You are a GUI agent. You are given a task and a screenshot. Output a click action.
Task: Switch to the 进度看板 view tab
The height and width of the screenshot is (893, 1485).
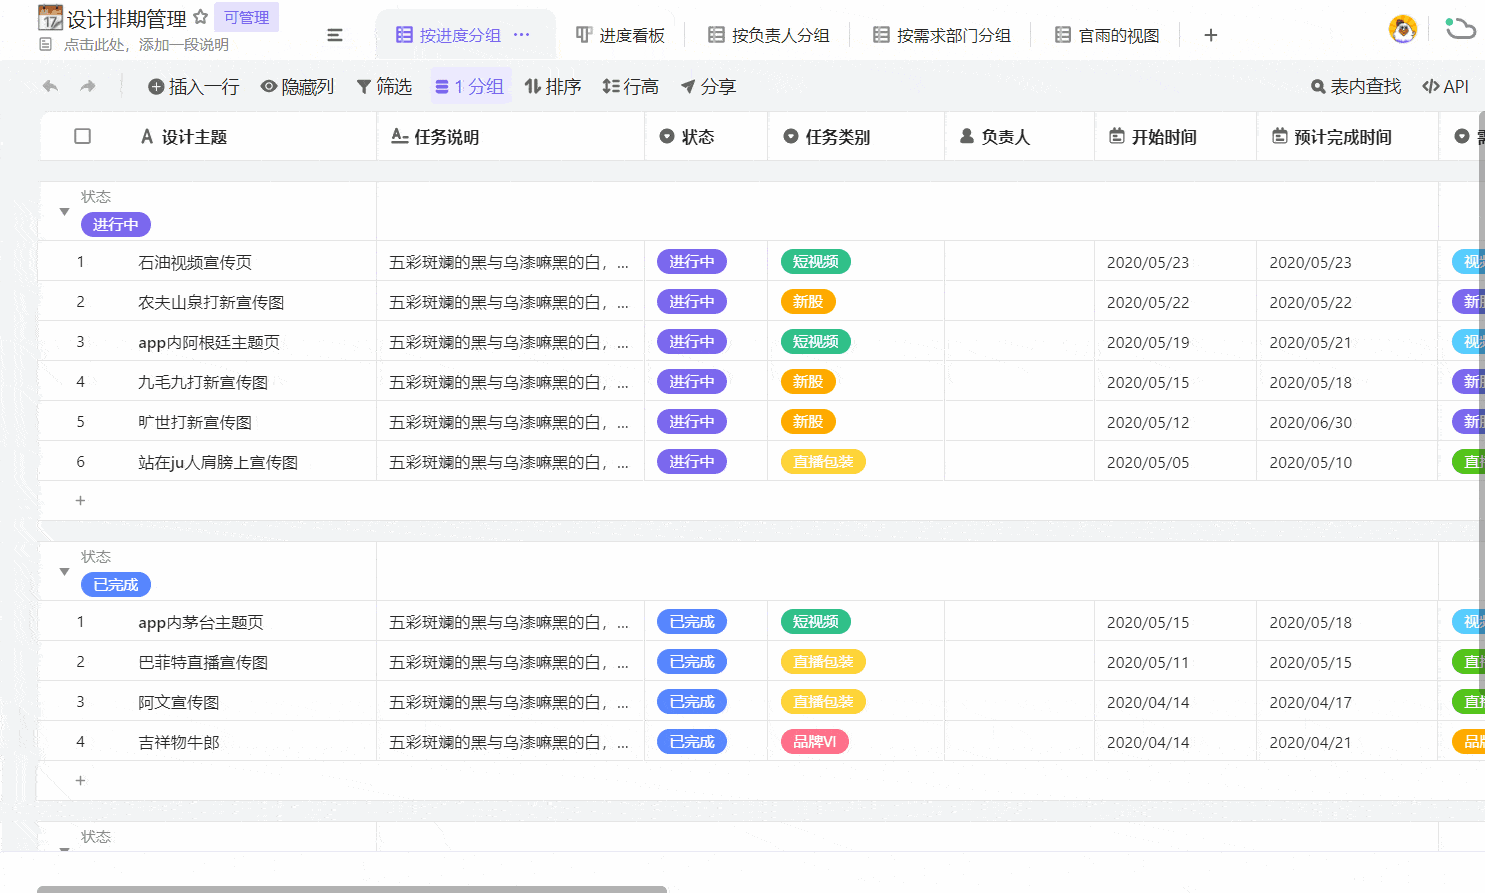(620, 35)
